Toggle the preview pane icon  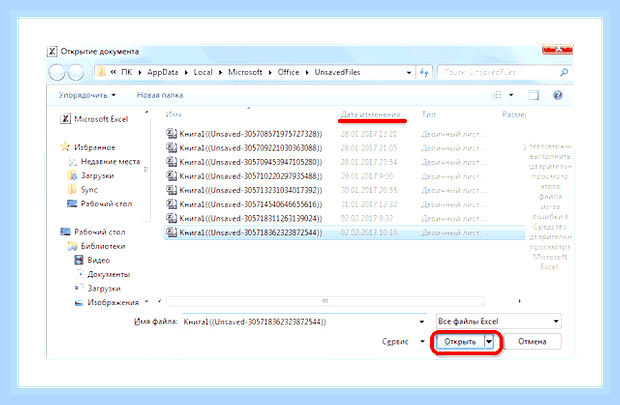click(533, 95)
